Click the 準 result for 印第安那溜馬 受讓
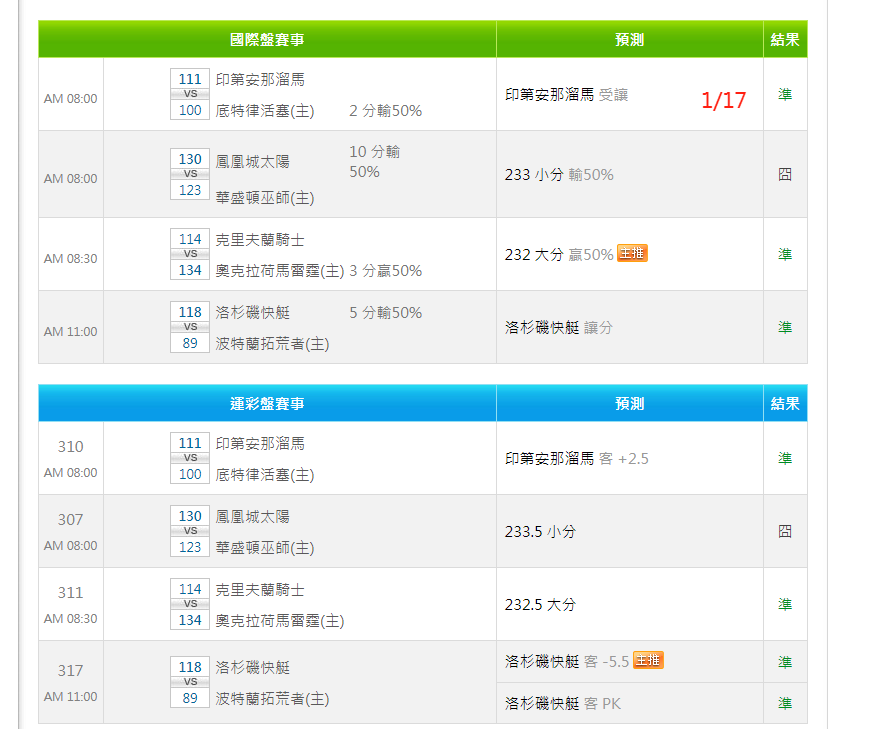Image resolution: width=891 pixels, height=729 pixels. point(785,94)
